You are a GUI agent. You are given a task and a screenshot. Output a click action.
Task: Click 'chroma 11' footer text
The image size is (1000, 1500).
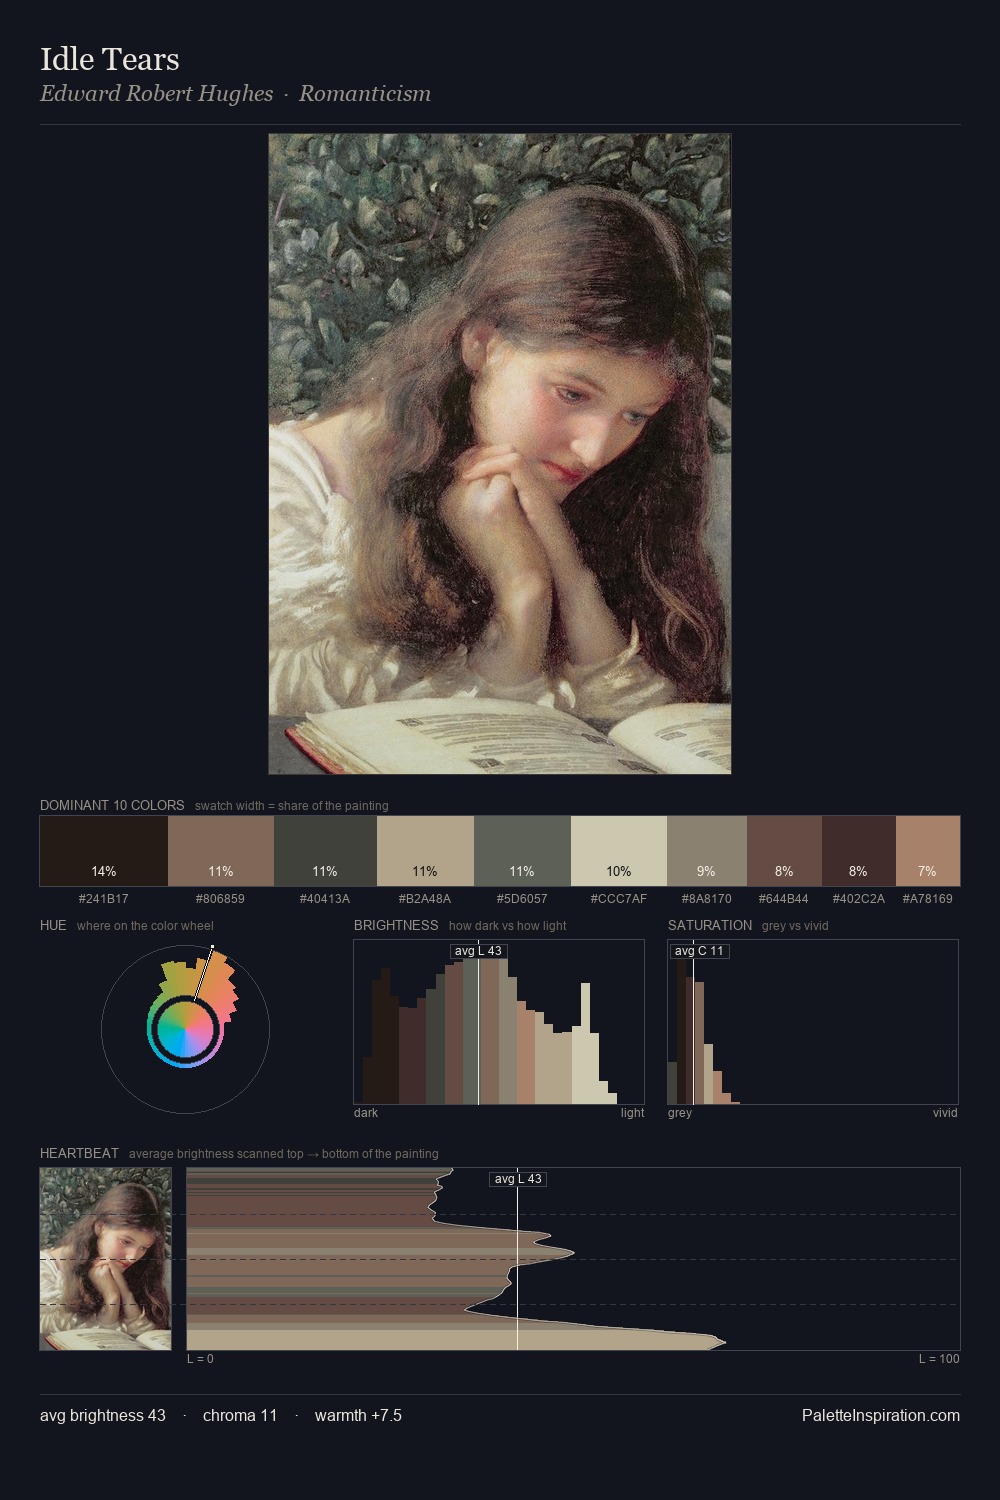(x=240, y=1415)
